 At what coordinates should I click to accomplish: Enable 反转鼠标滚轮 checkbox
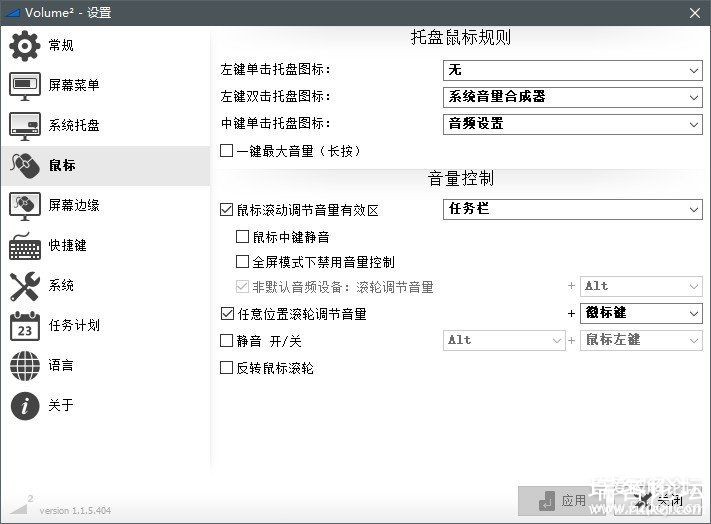pos(226,368)
